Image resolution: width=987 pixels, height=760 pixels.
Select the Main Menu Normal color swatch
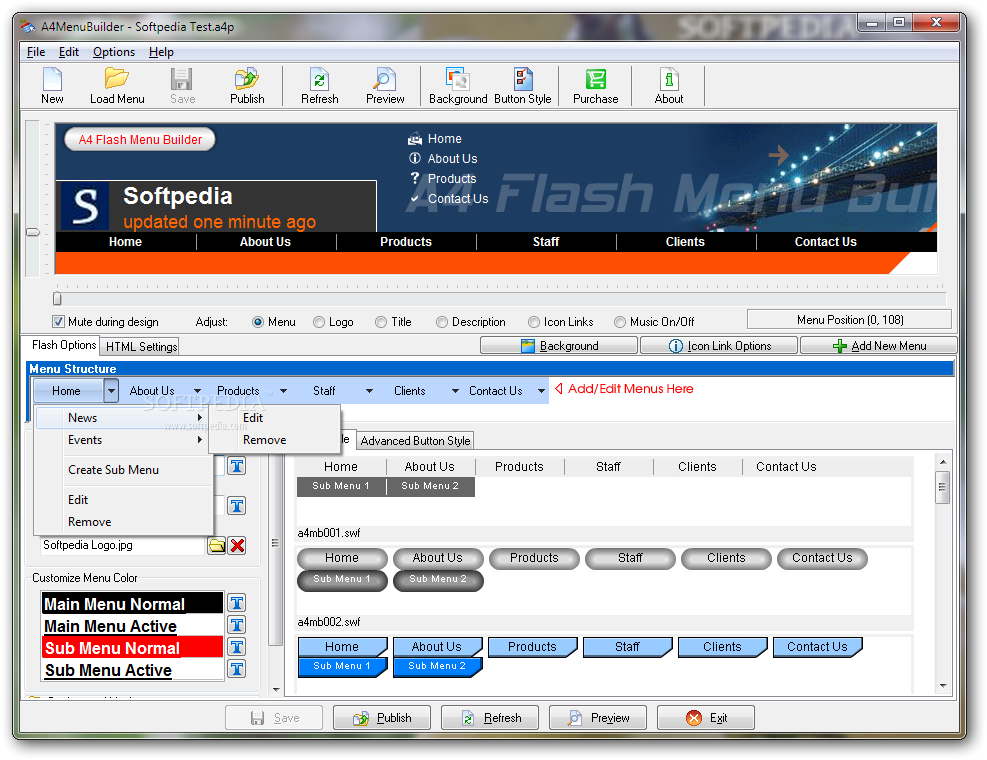pyautogui.click(x=132, y=603)
